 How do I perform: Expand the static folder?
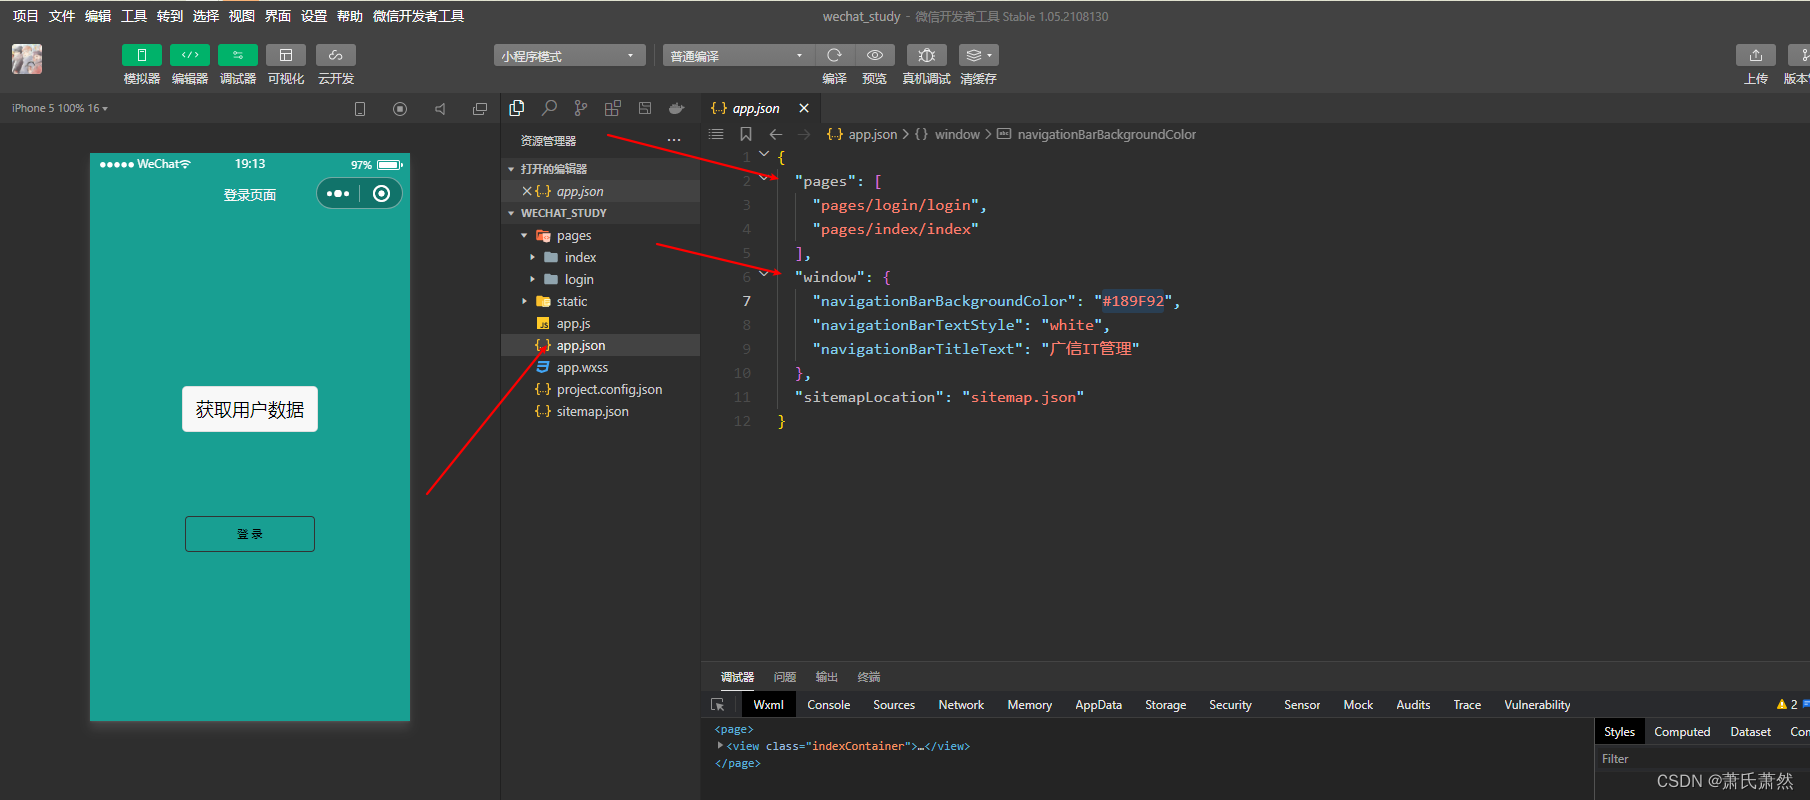tap(524, 302)
